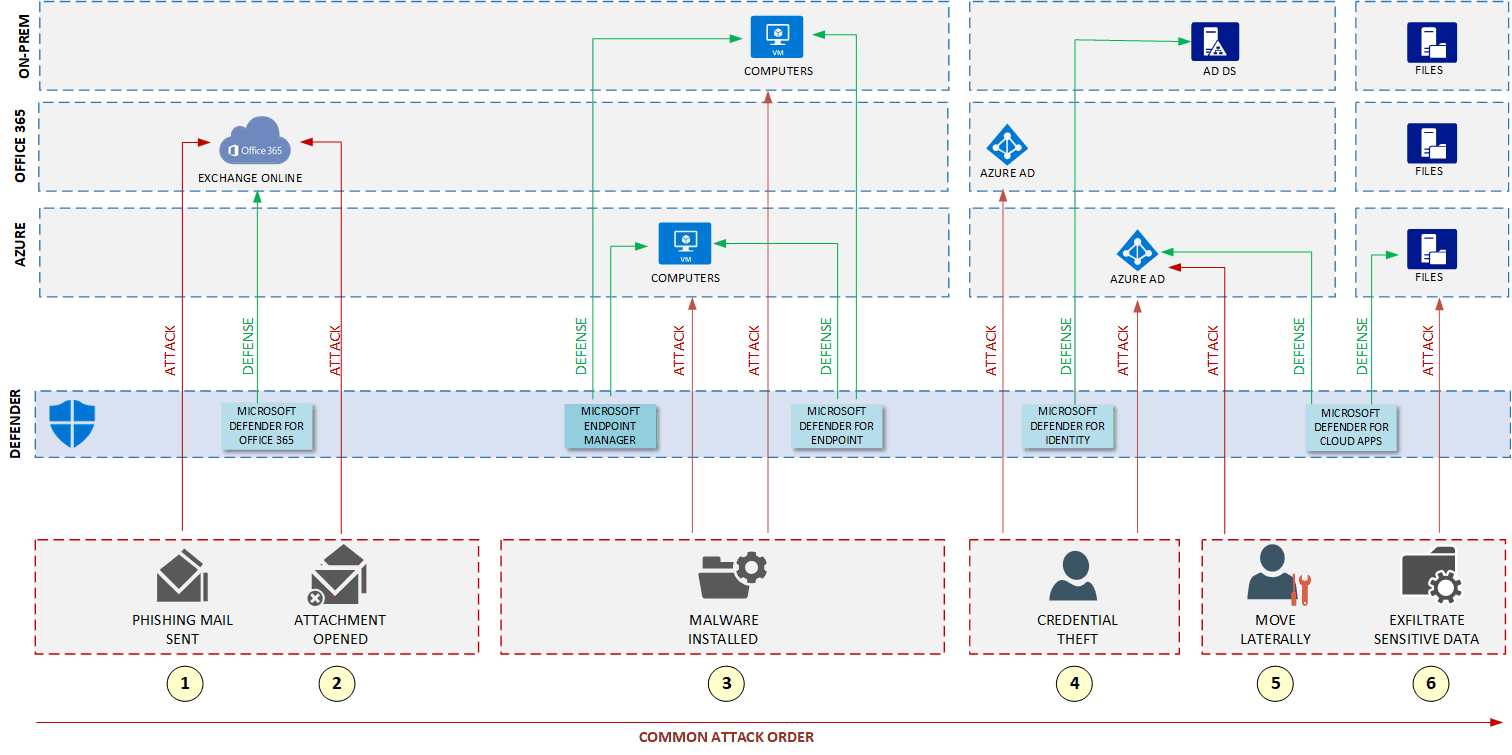Click the COMPUTERS label in the on-prem row
1512x755 pixels.
tap(778, 71)
